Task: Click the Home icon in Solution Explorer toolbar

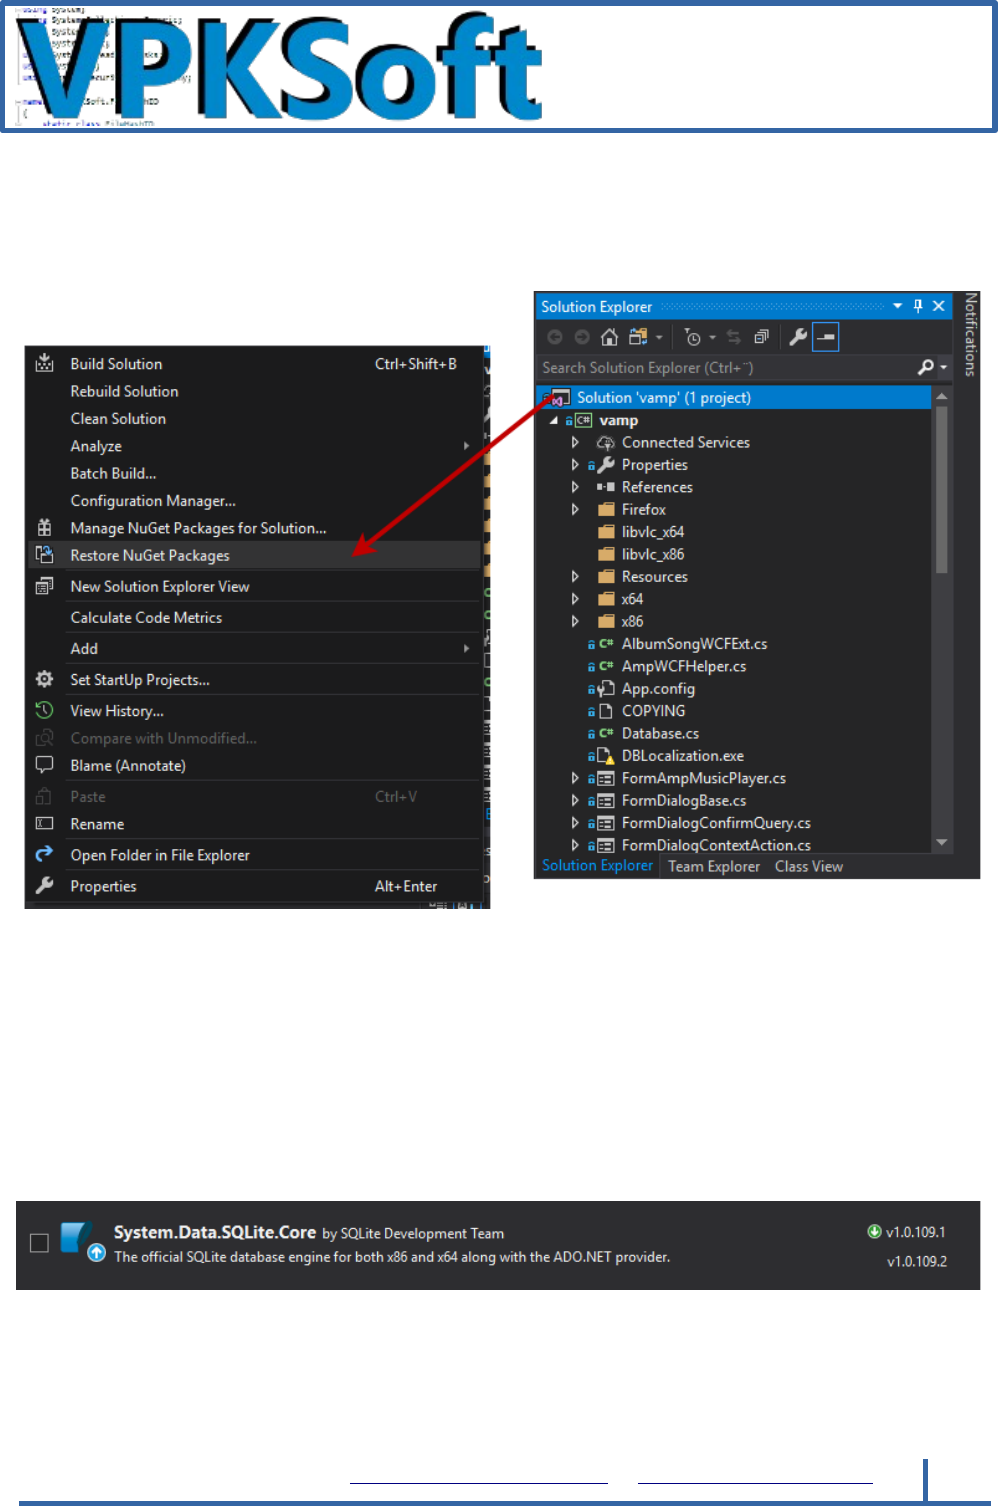Action: [x=609, y=337]
